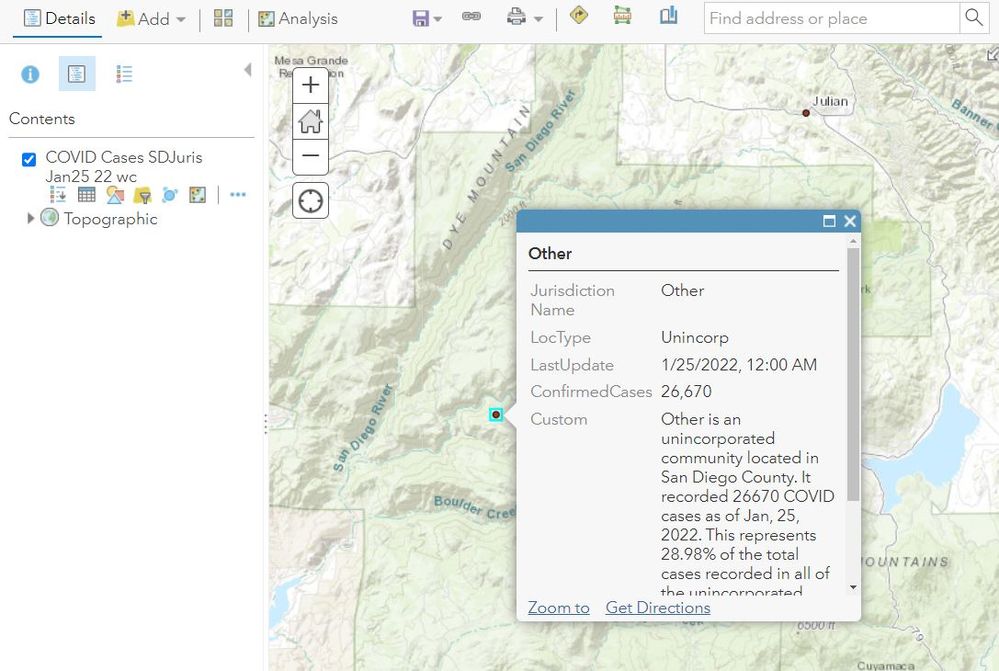Click the Custom field label
Image resolution: width=999 pixels, height=671 pixels.
coord(559,419)
